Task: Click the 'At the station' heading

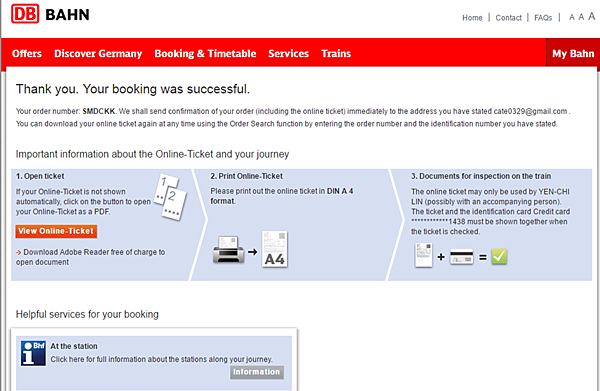Action: (x=74, y=346)
